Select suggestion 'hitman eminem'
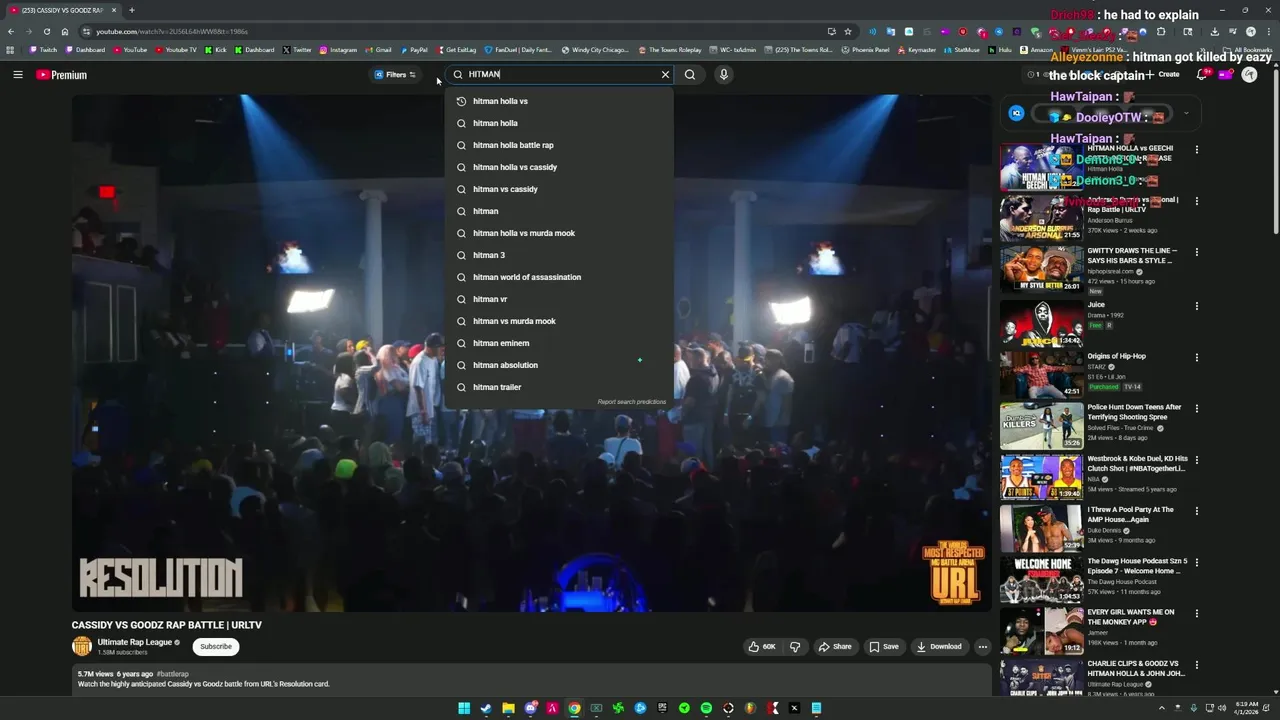The image size is (1280, 720). [559, 343]
